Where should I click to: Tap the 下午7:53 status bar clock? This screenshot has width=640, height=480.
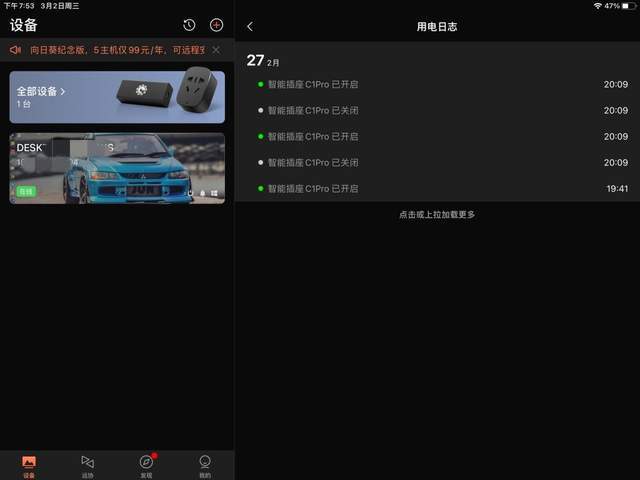point(19,6)
